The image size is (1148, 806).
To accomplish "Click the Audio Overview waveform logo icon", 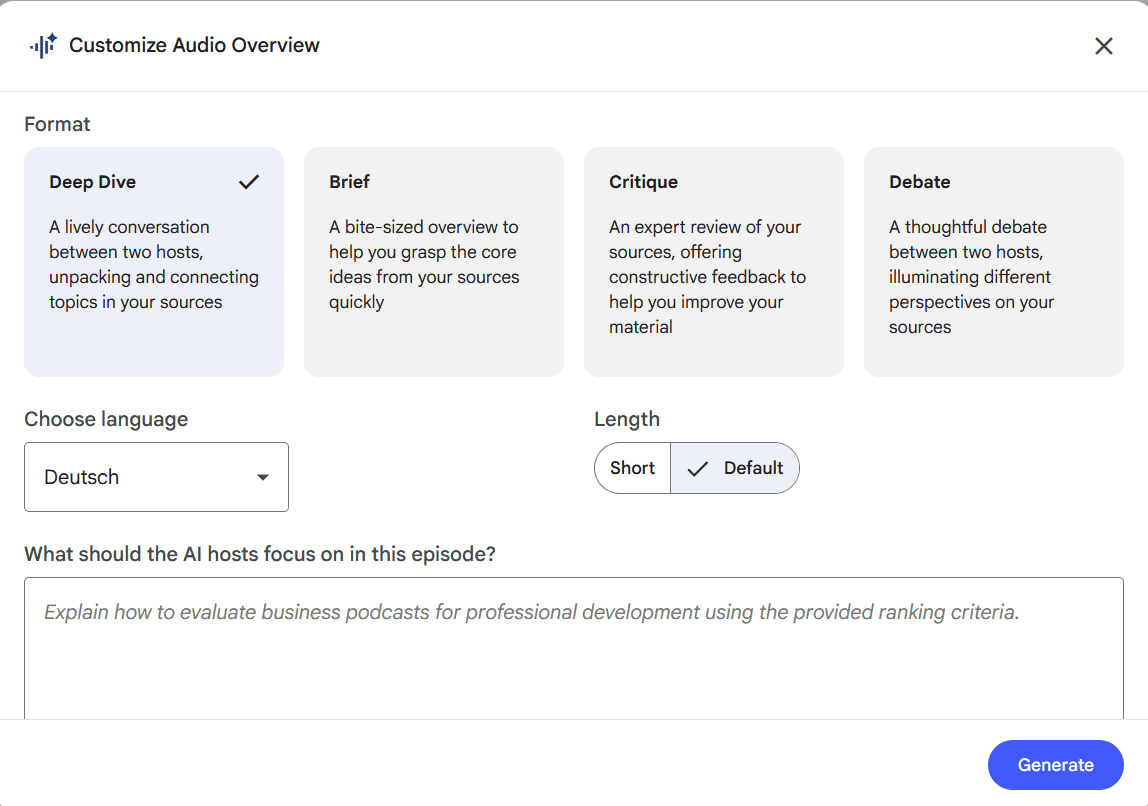I will pyautogui.click(x=43, y=45).
